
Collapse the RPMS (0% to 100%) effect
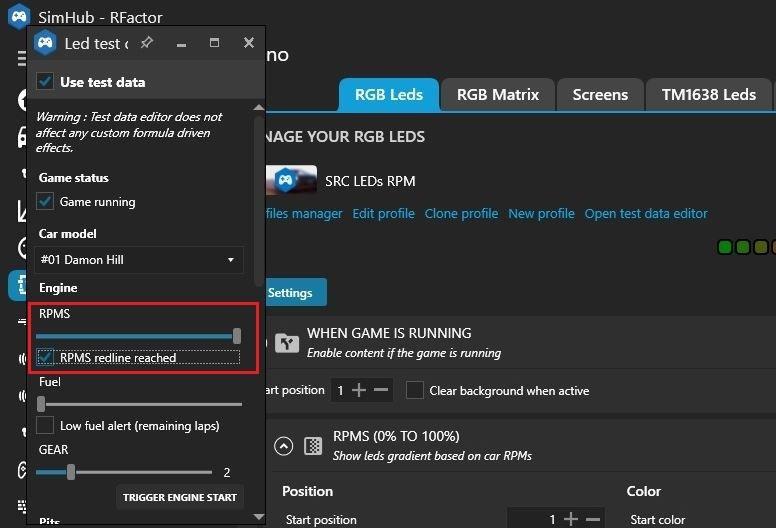(x=284, y=446)
